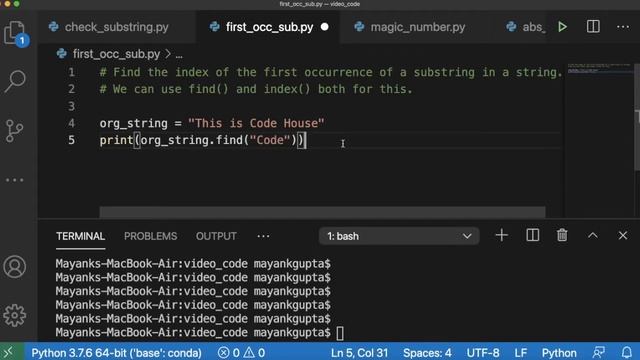
Task: Select Python 3.7.6 conda interpreter
Action: (x=116, y=353)
